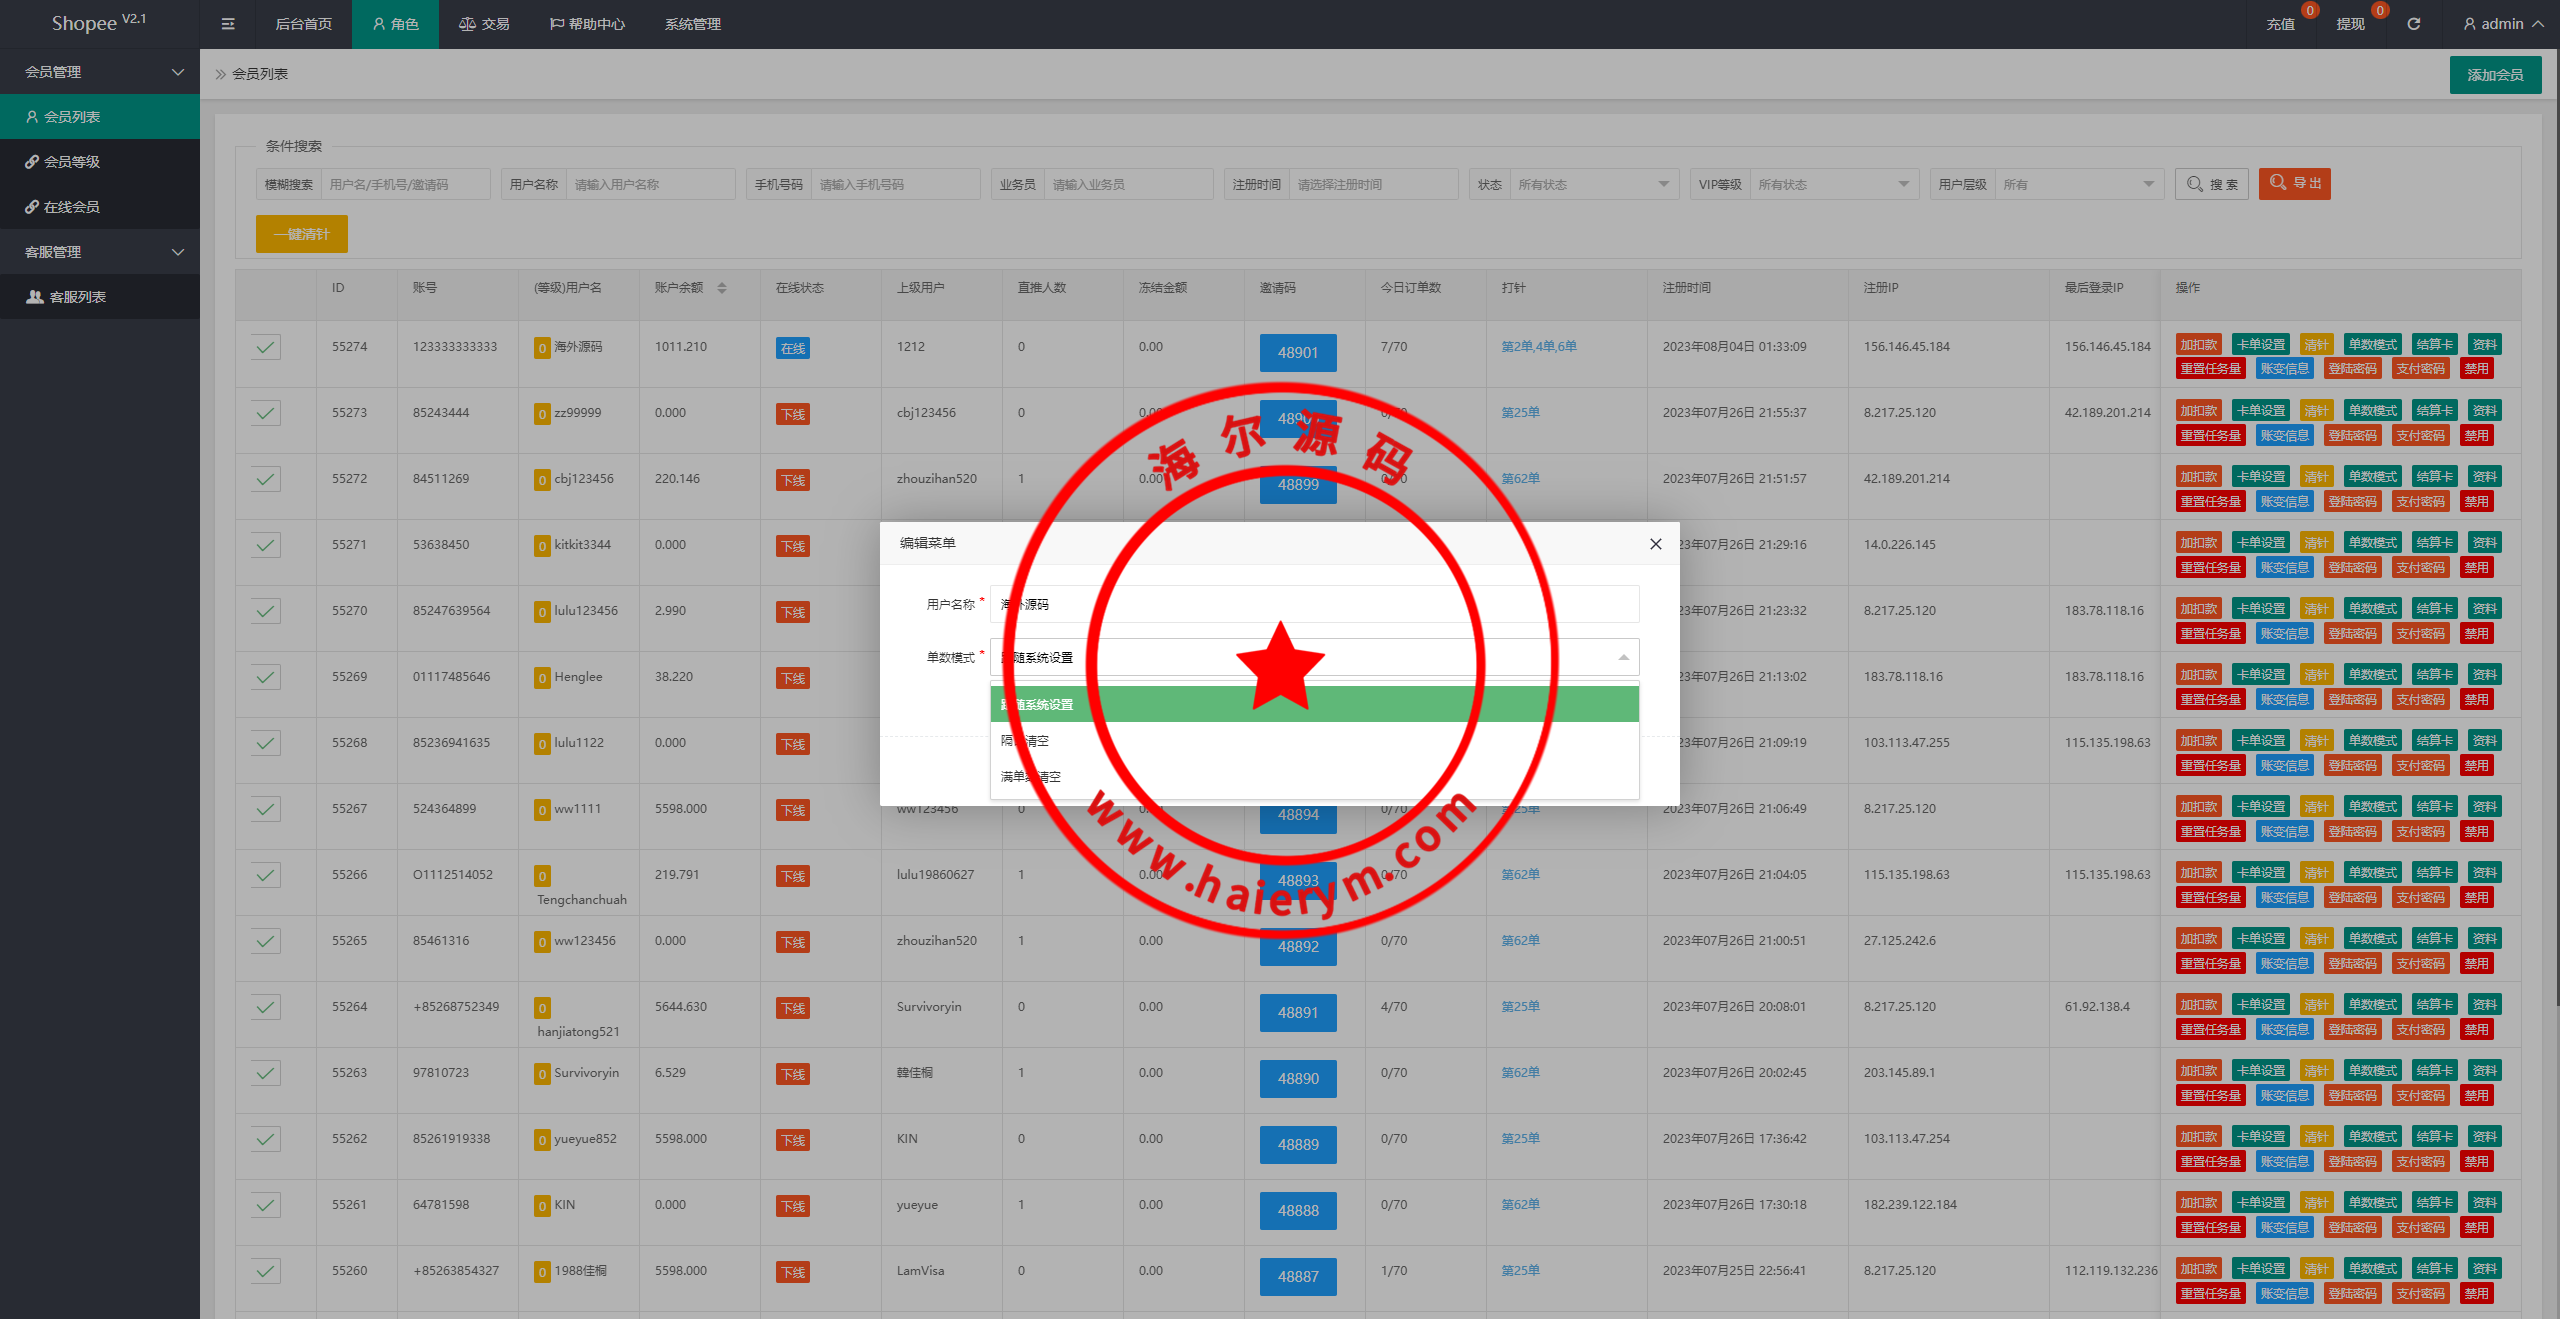Toggle checkbox for member ID 55266

(x=265, y=875)
